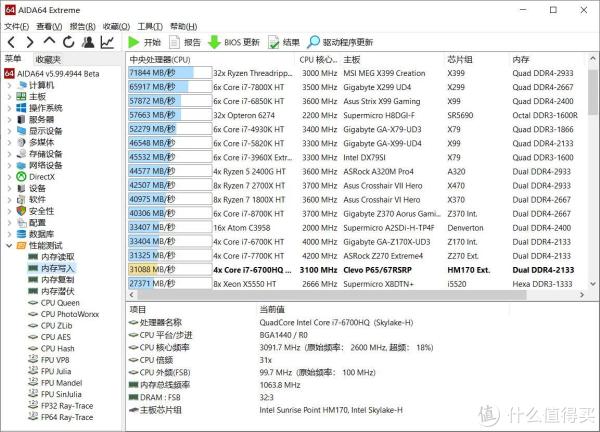Image resolution: width=600 pixels, height=432 pixels.
Task: Open 帮助(H) menu
Action: (184, 26)
